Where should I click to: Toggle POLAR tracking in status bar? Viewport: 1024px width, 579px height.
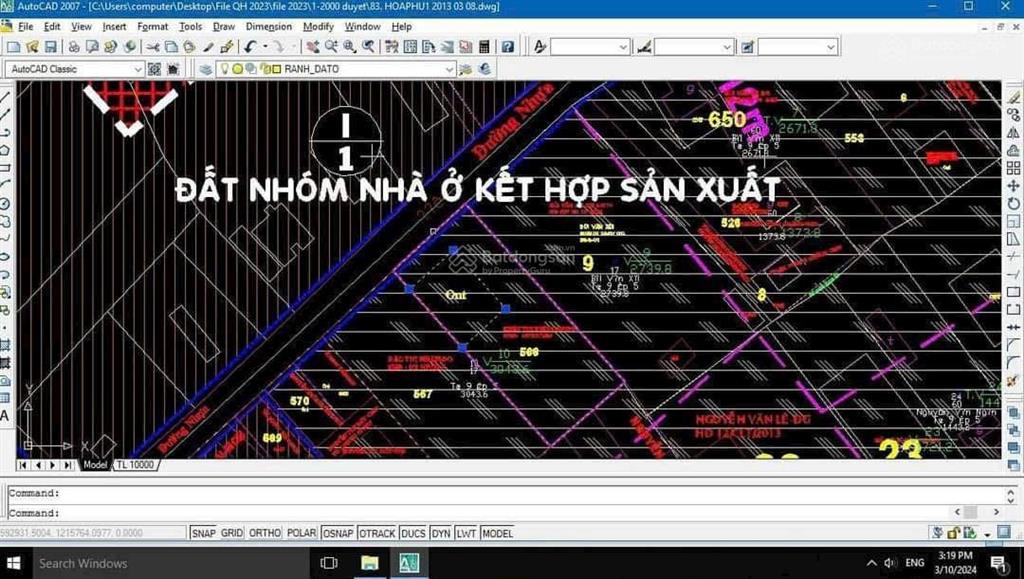pyautogui.click(x=301, y=533)
